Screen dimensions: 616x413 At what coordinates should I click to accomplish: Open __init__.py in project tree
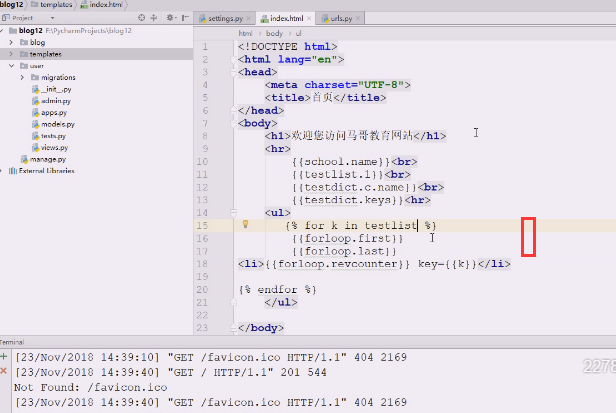pyautogui.click(x=52, y=89)
